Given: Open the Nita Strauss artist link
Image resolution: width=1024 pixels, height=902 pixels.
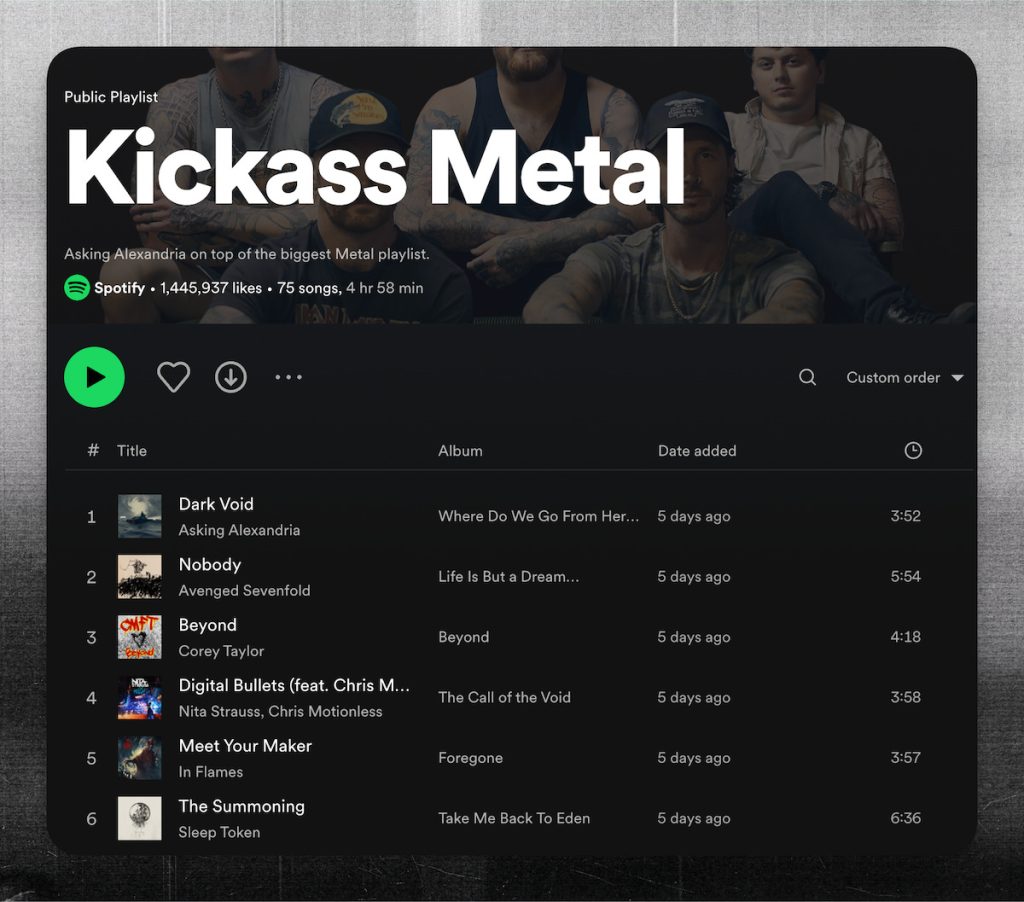Looking at the screenshot, I should (214, 712).
